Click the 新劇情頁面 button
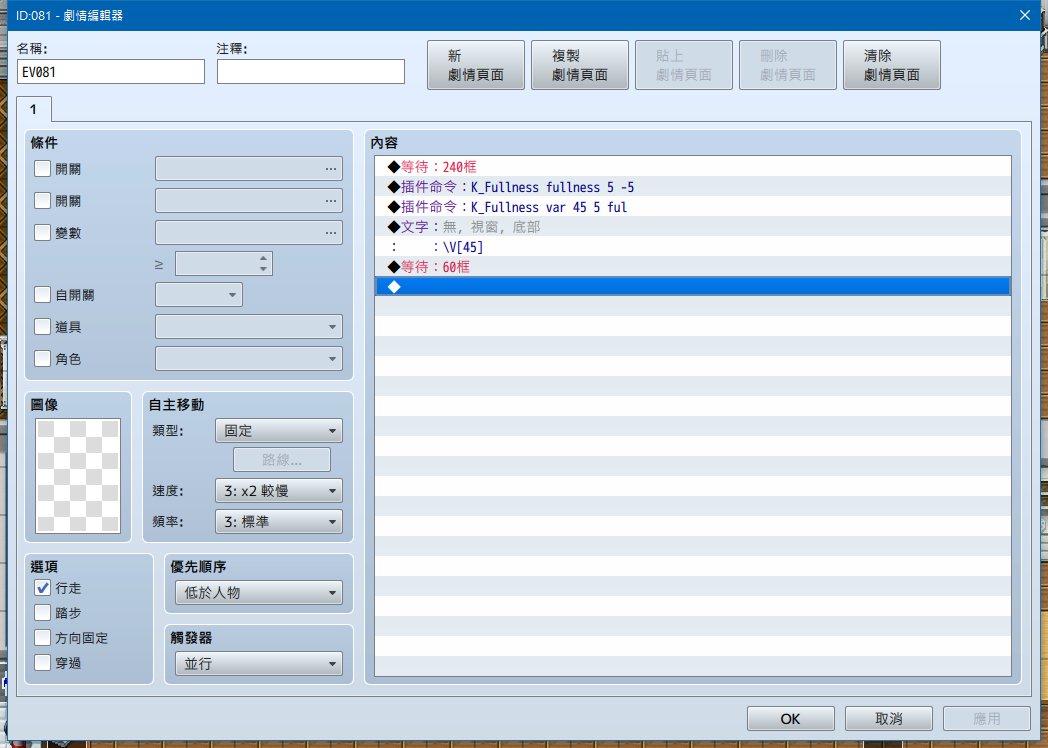The height and width of the screenshot is (748, 1048). pyautogui.click(x=476, y=65)
